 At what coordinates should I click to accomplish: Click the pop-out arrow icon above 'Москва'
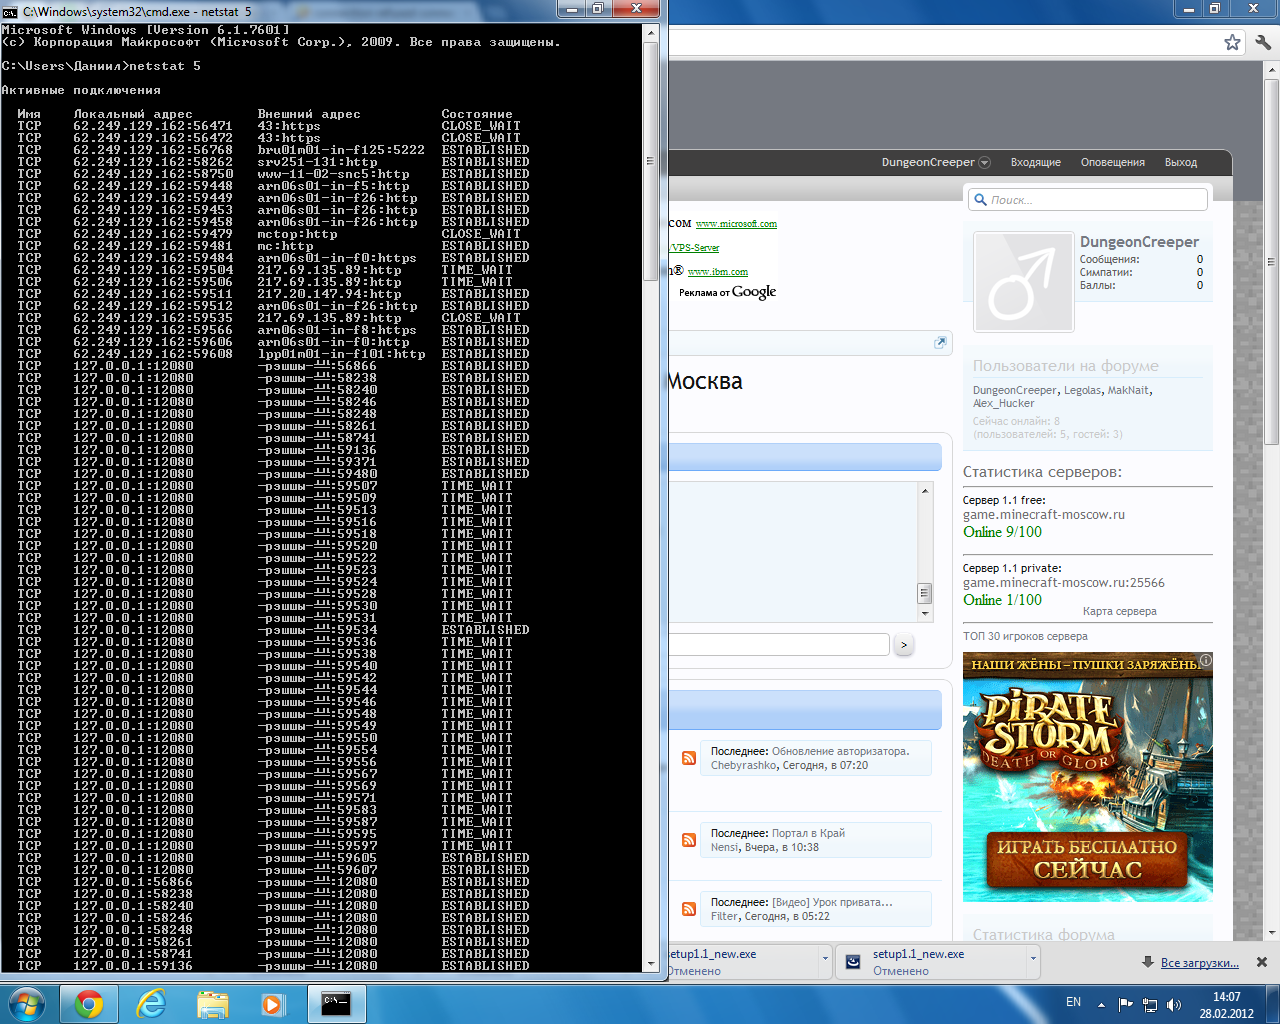pyautogui.click(x=940, y=343)
